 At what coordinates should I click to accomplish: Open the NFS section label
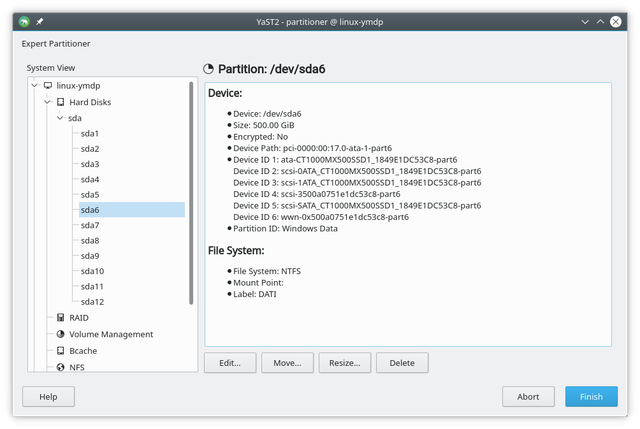[x=77, y=367]
